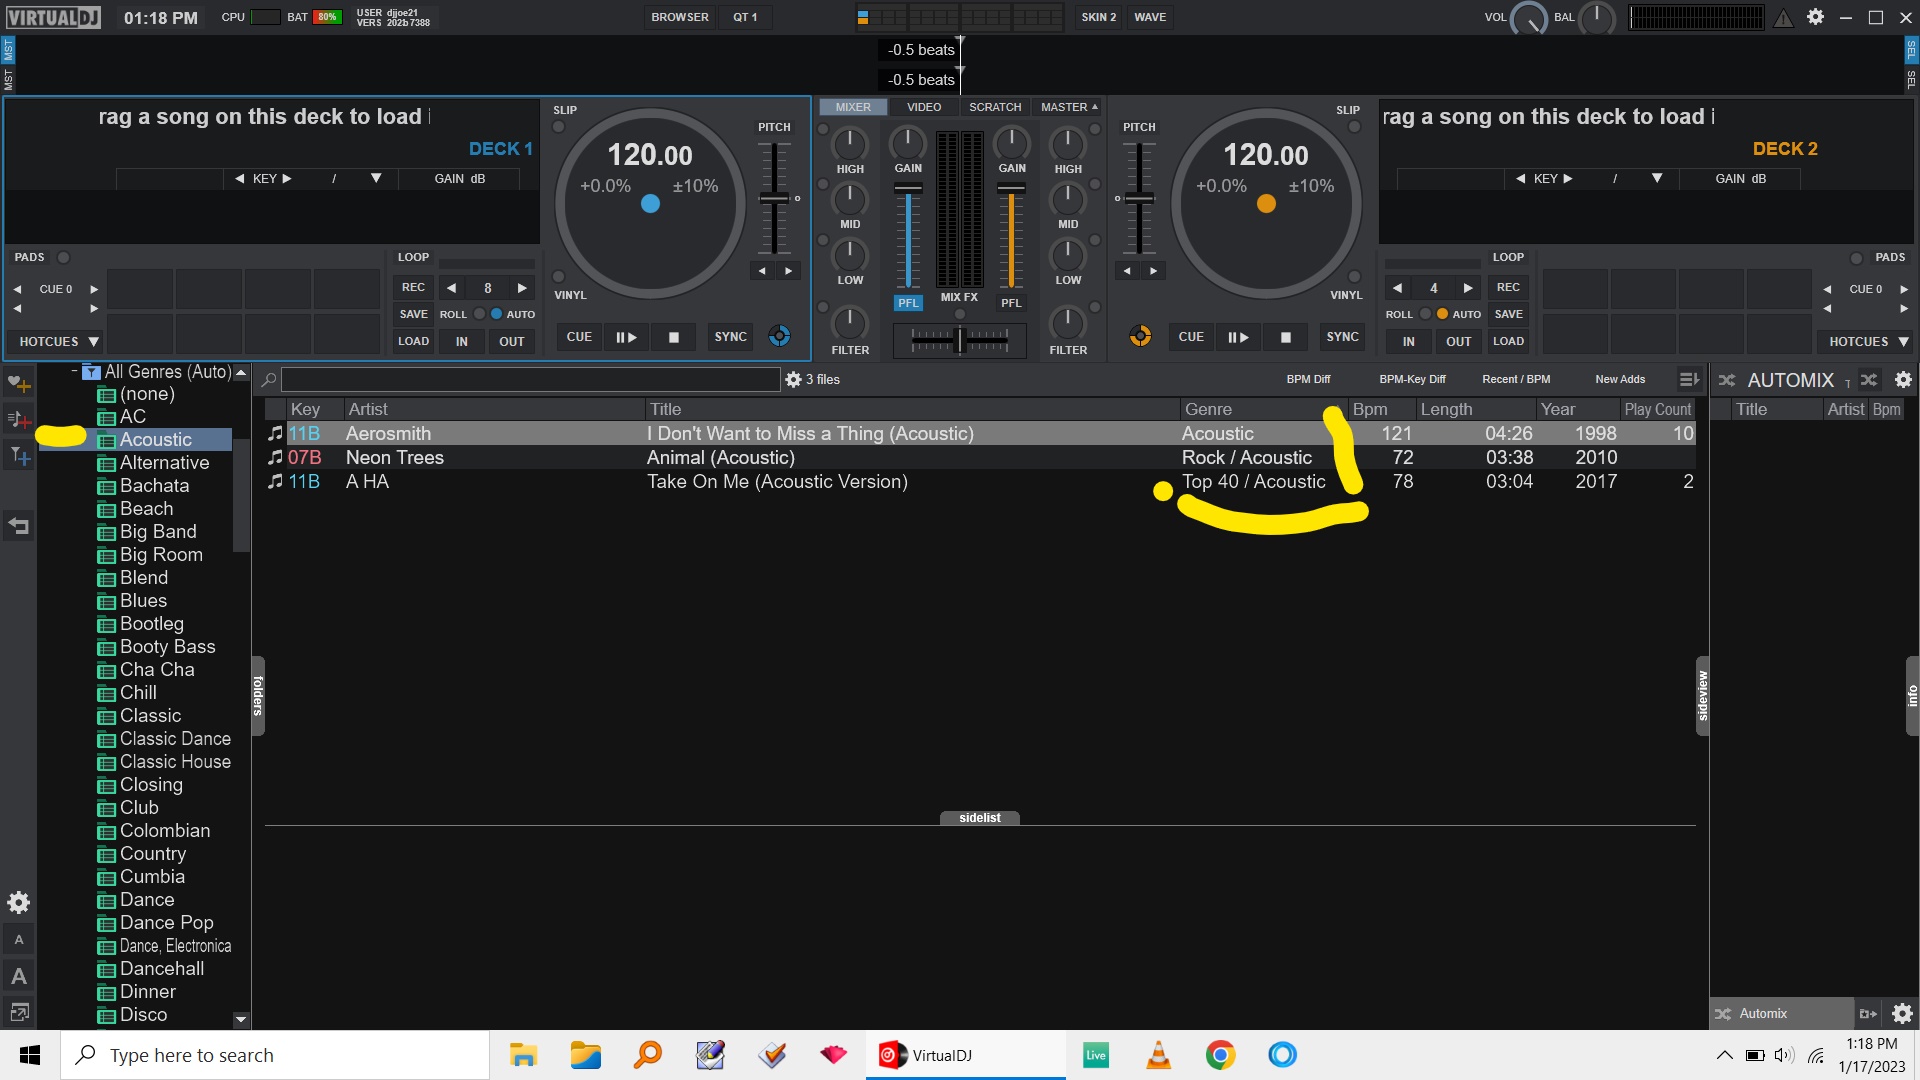This screenshot has height=1080, width=1920.
Task: Toggle Deck 2 PADS indicator
Action: [x=1856, y=258]
